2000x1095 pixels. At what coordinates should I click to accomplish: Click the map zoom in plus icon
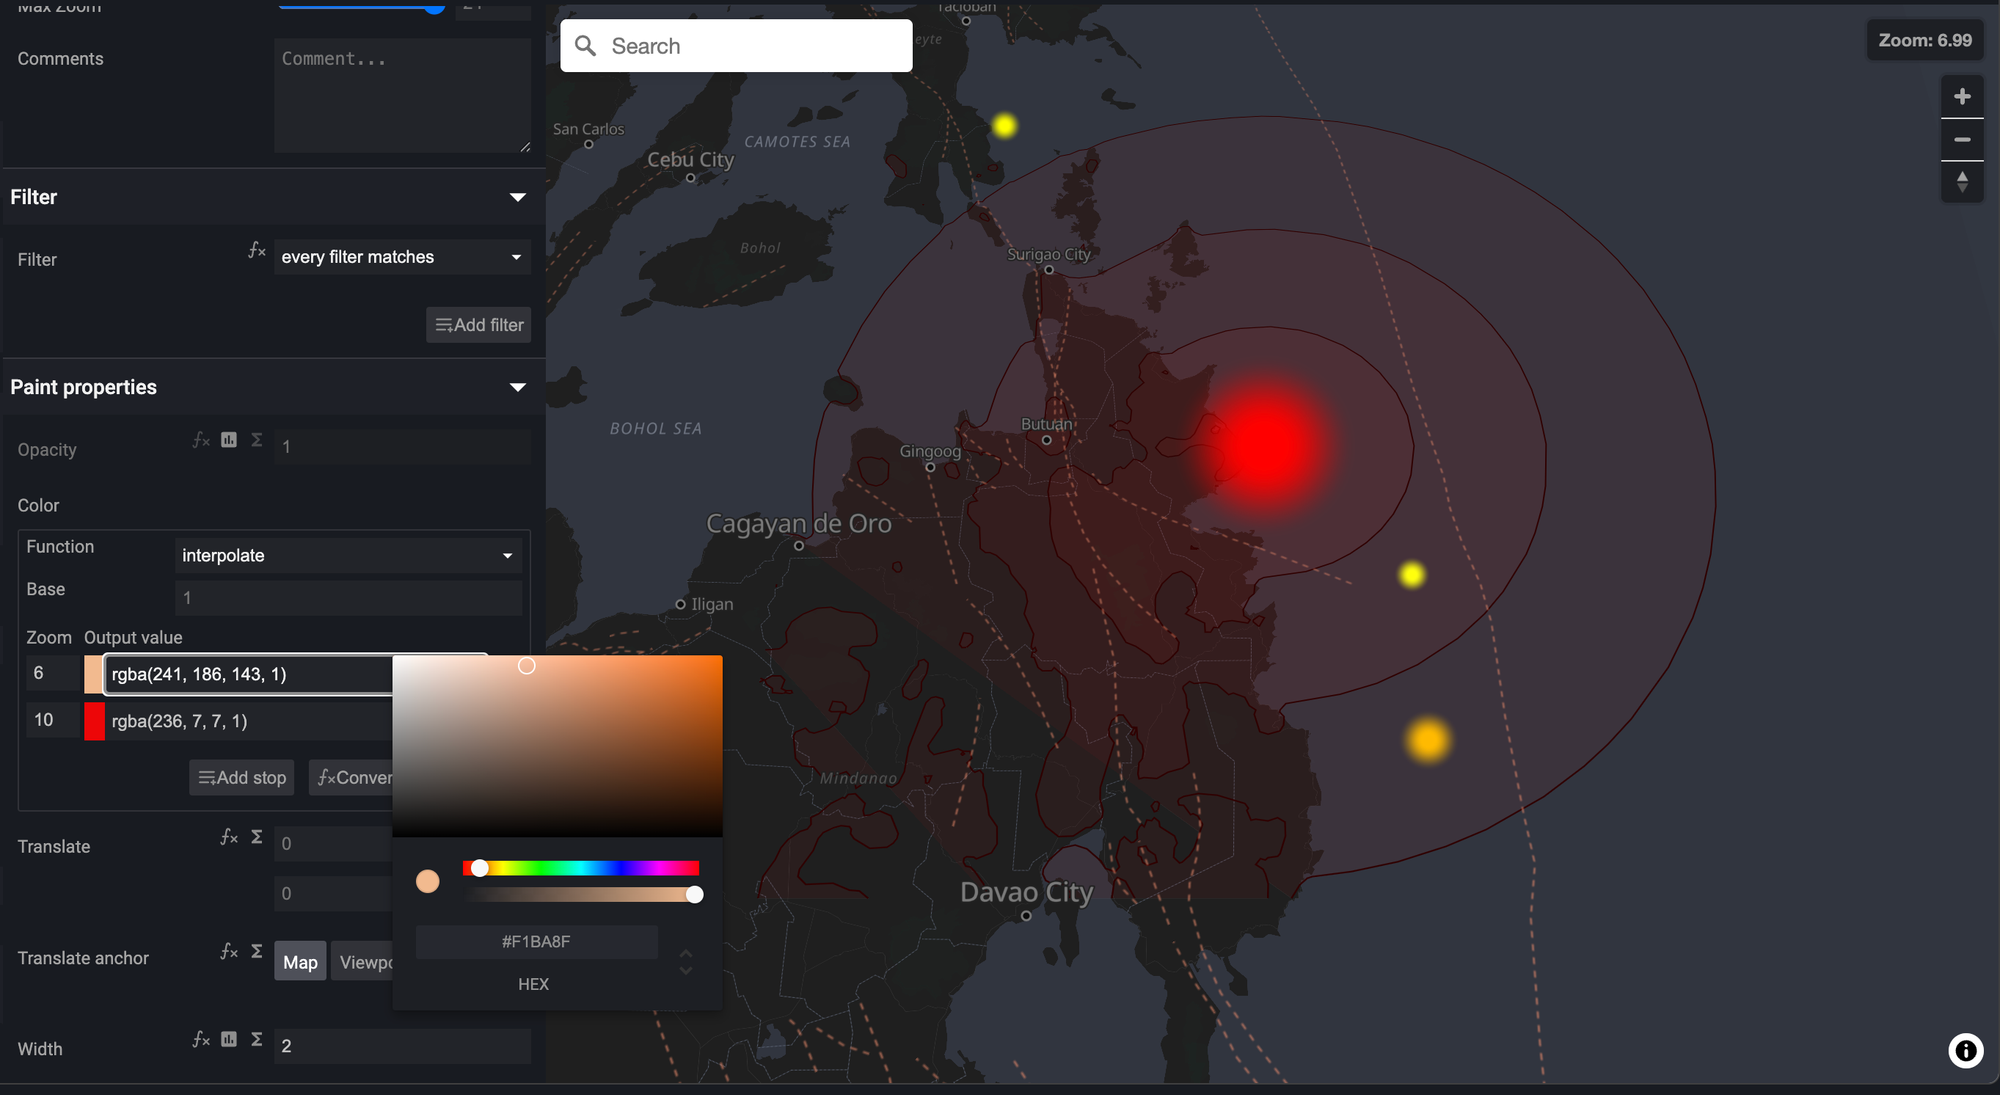point(1962,97)
